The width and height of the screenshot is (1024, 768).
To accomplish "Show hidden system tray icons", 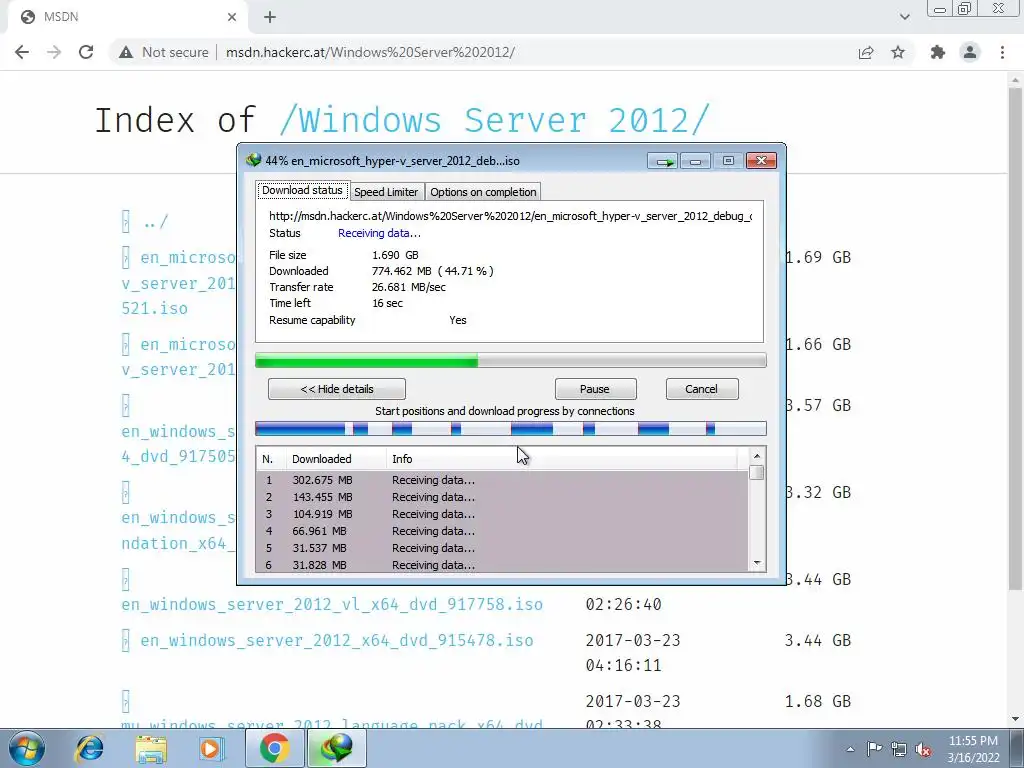I will click(x=850, y=749).
